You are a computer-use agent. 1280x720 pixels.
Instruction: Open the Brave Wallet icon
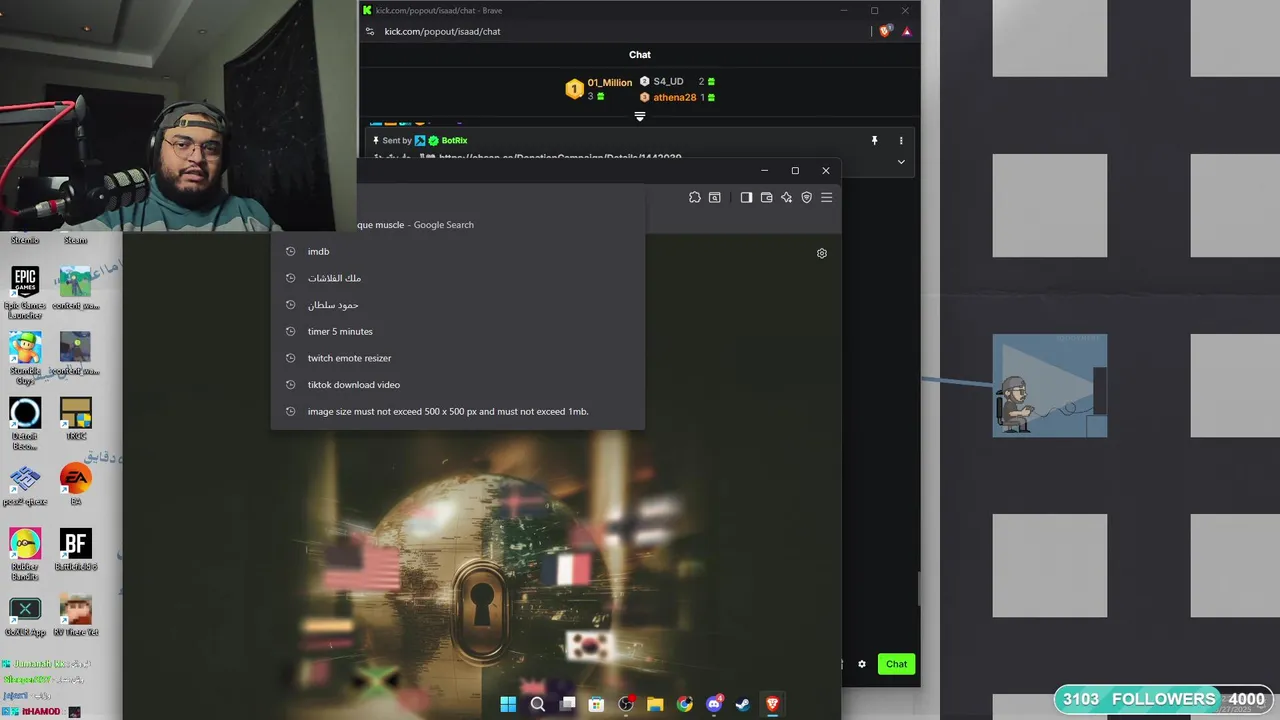click(766, 198)
